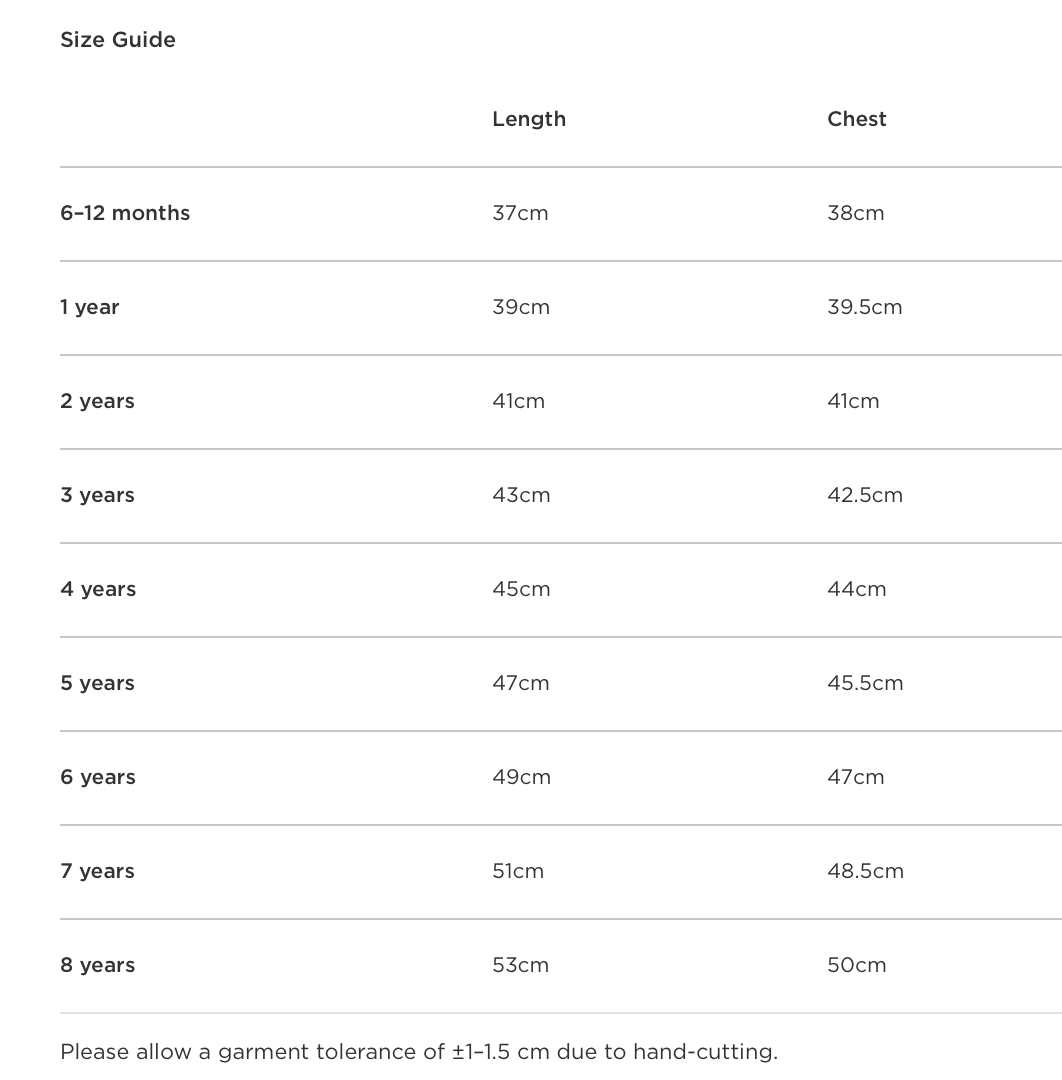Click the garment tolerance note text
This screenshot has height=1080, width=1062.
(x=419, y=1052)
